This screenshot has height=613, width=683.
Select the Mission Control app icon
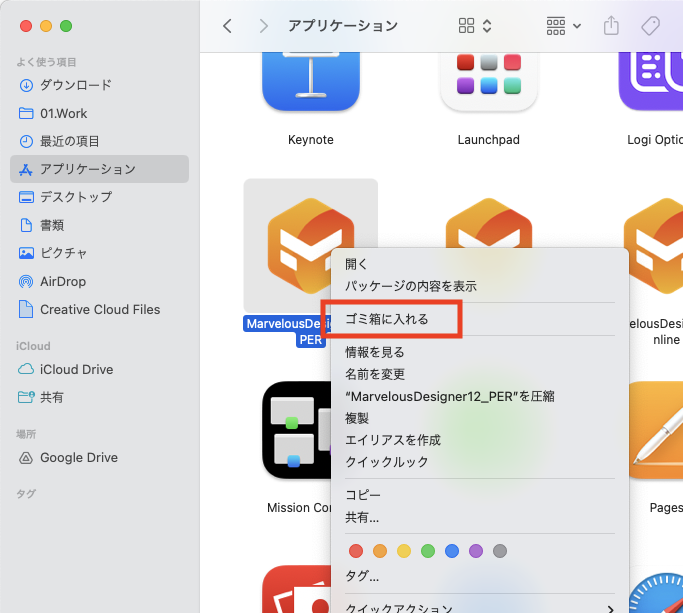click(297, 430)
